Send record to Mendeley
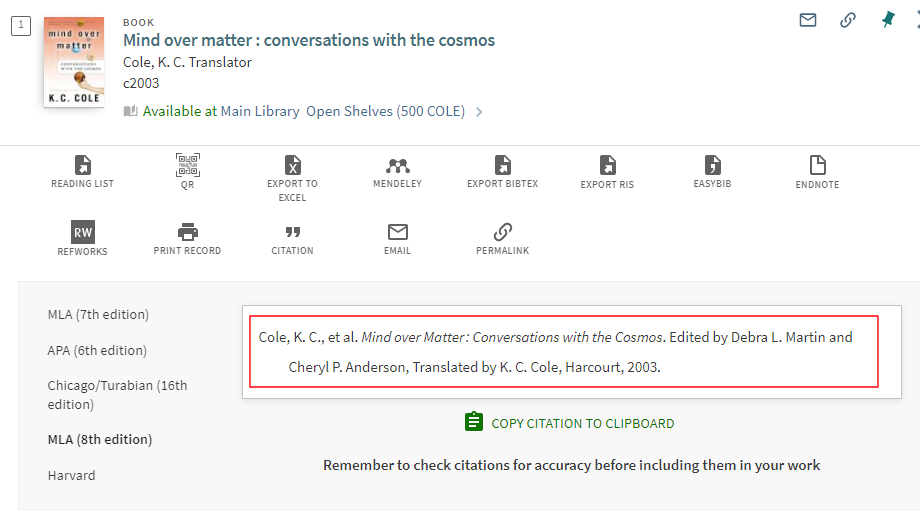The image size is (920, 512). point(397,166)
